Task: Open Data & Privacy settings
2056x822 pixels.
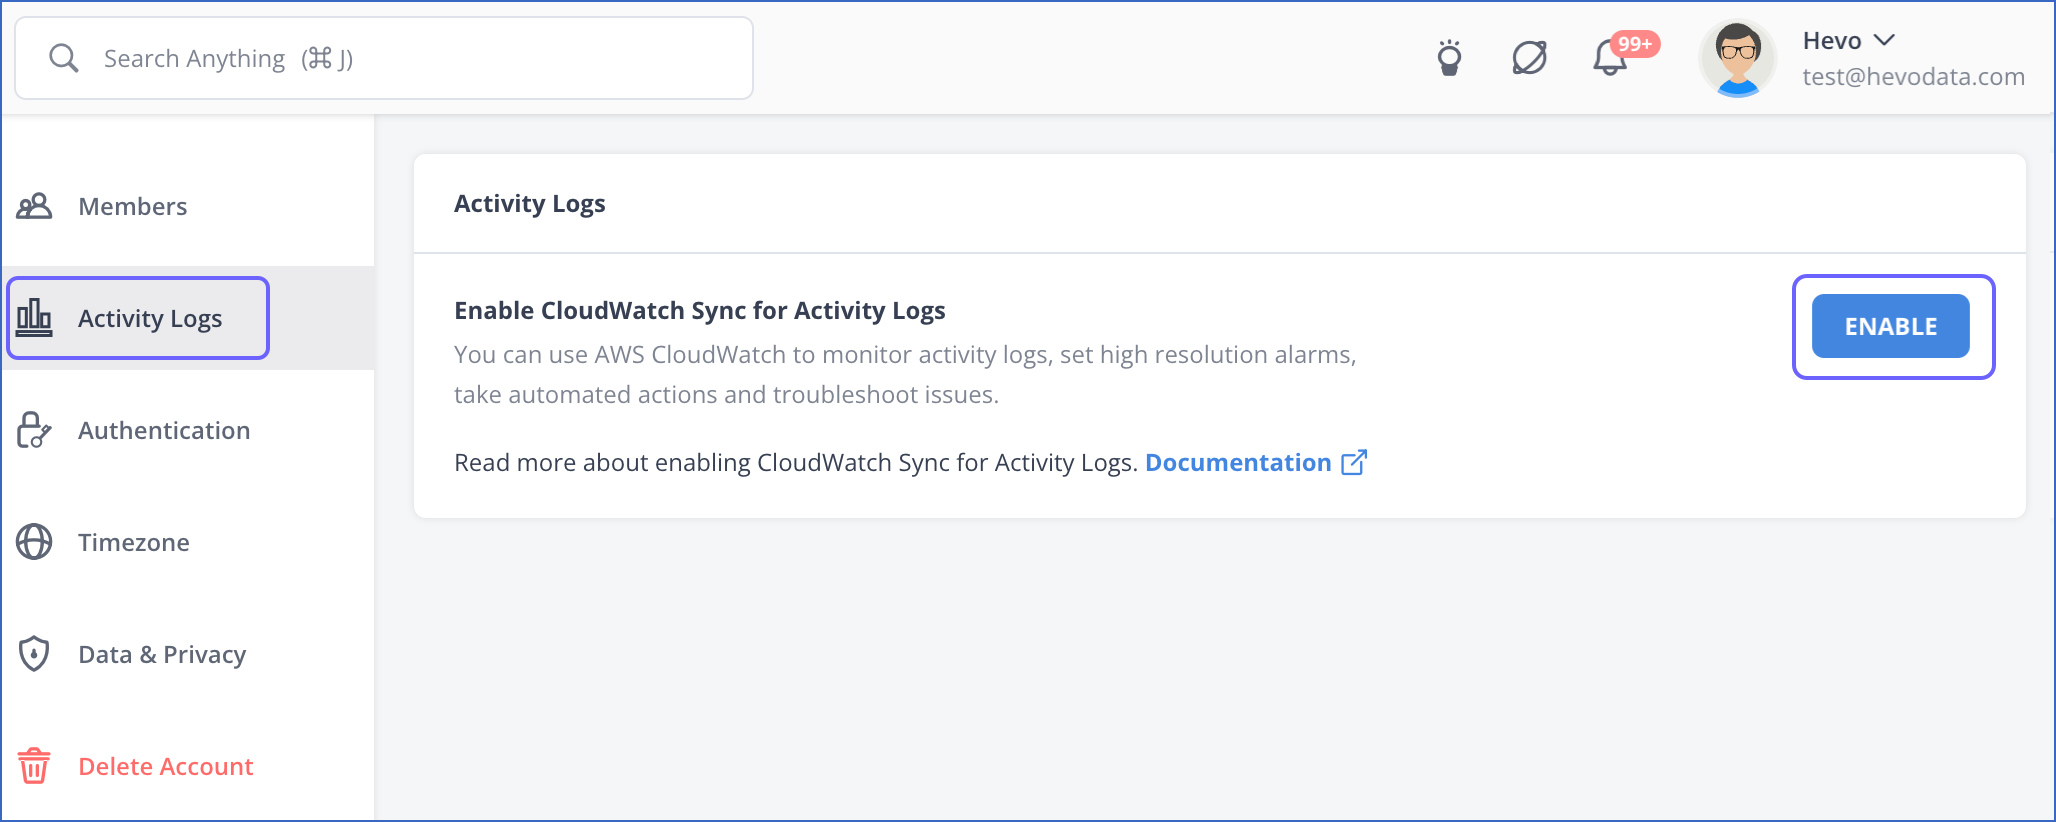Action: point(188,654)
